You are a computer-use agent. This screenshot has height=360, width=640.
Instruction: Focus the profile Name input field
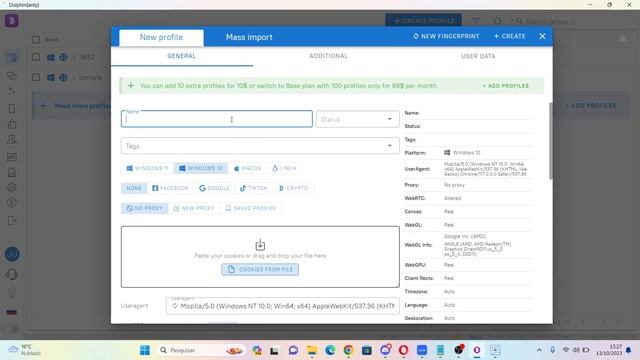217,119
